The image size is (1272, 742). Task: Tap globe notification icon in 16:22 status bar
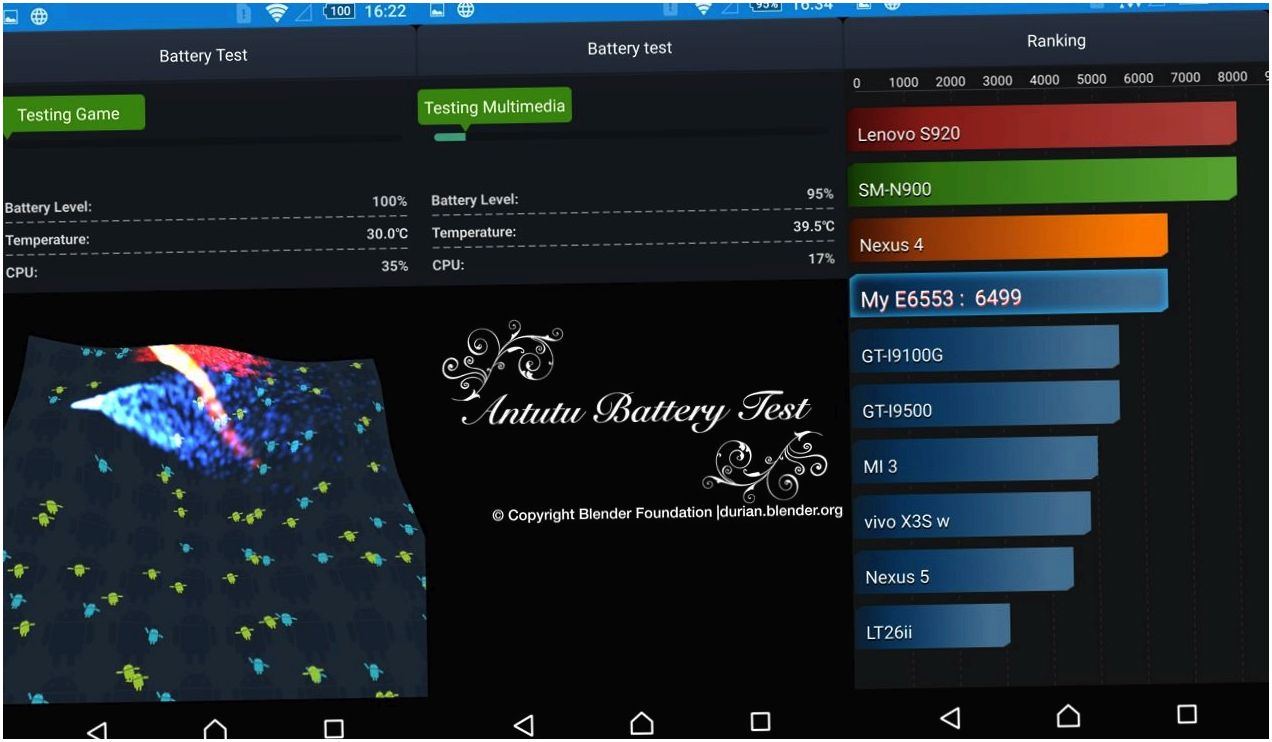[40, 16]
